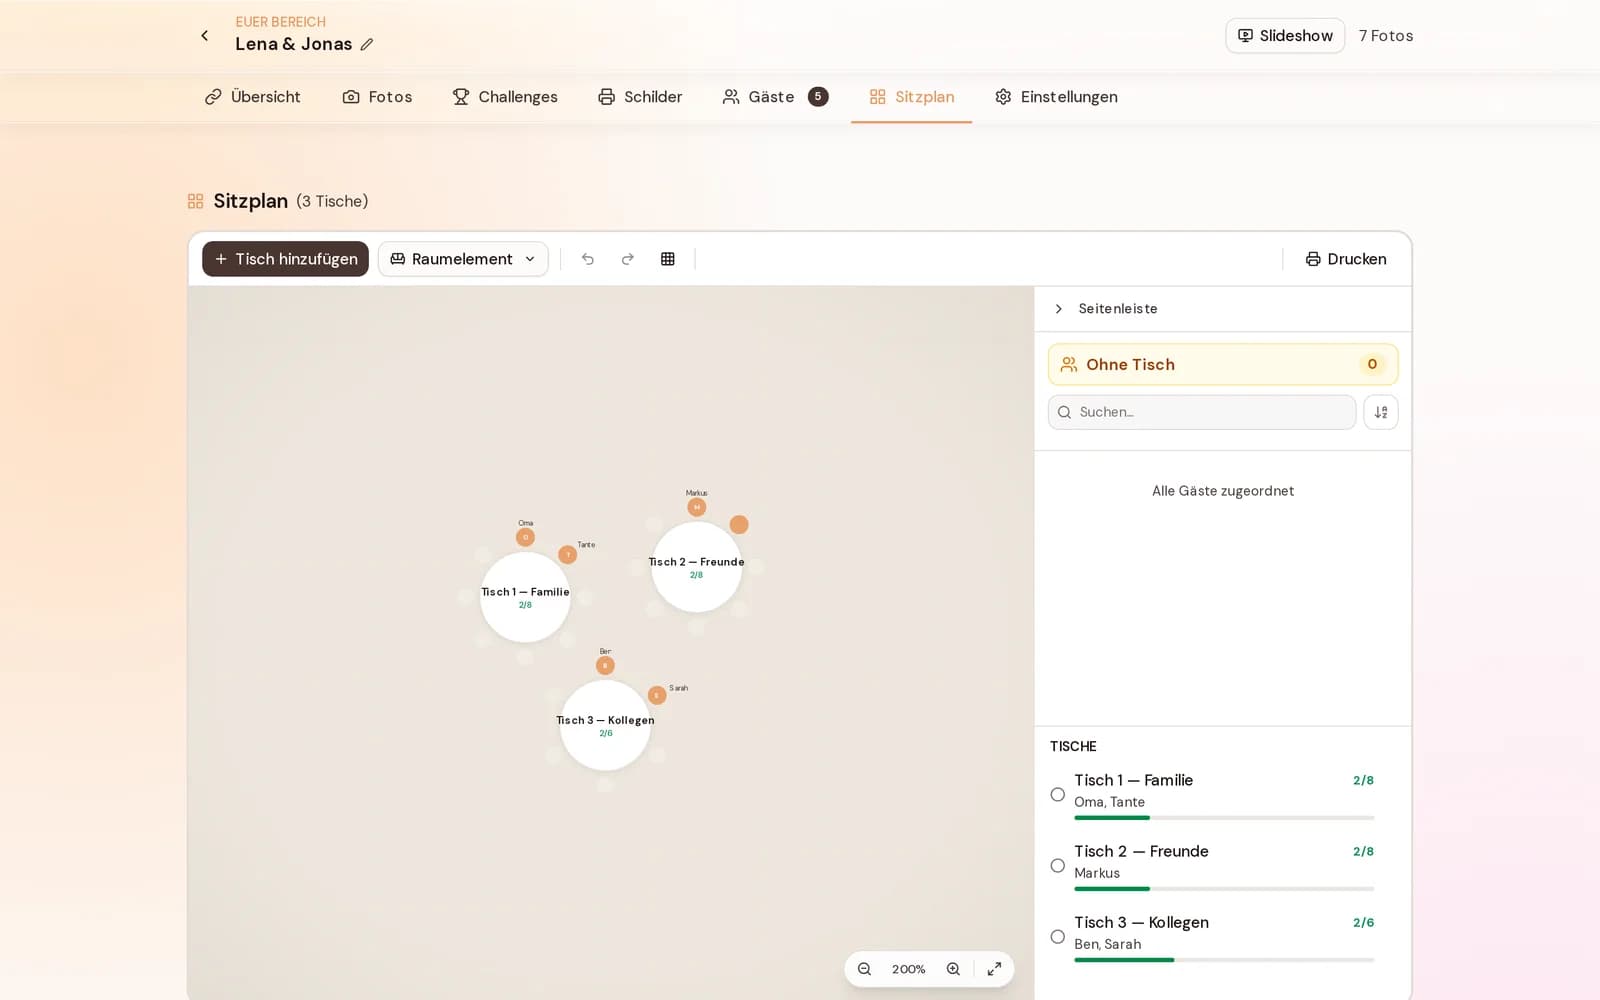Open the 7 Fotos link
The height and width of the screenshot is (1000, 1600).
coord(1386,36)
